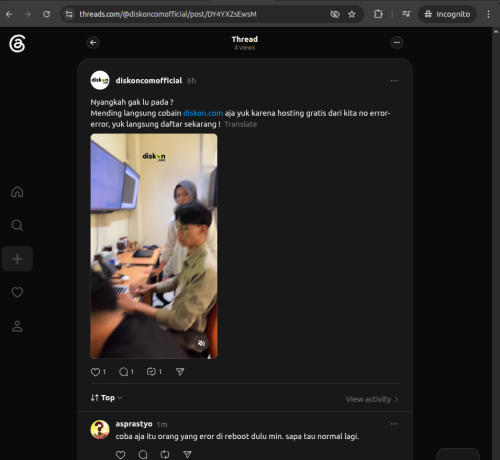500x460 pixels.
Task: Open asprastyo comment more options
Action: (394, 424)
